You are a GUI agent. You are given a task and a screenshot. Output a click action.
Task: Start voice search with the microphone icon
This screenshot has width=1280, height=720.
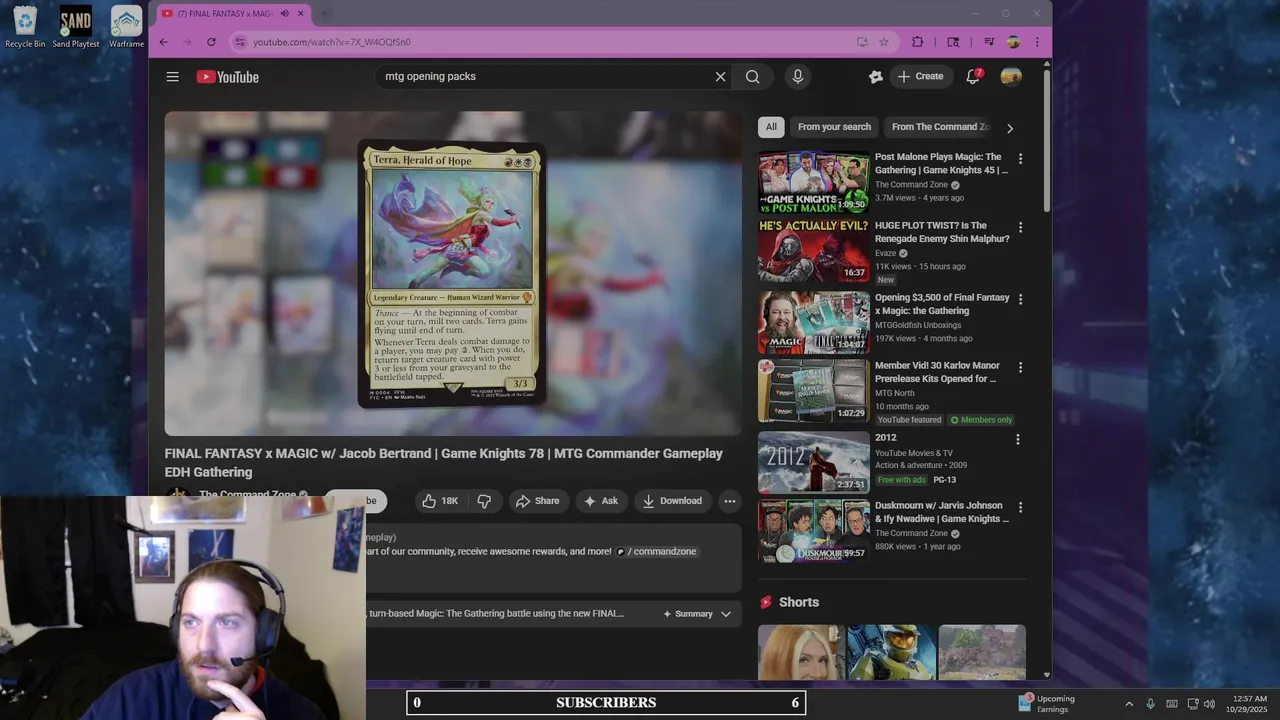(x=797, y=77)
